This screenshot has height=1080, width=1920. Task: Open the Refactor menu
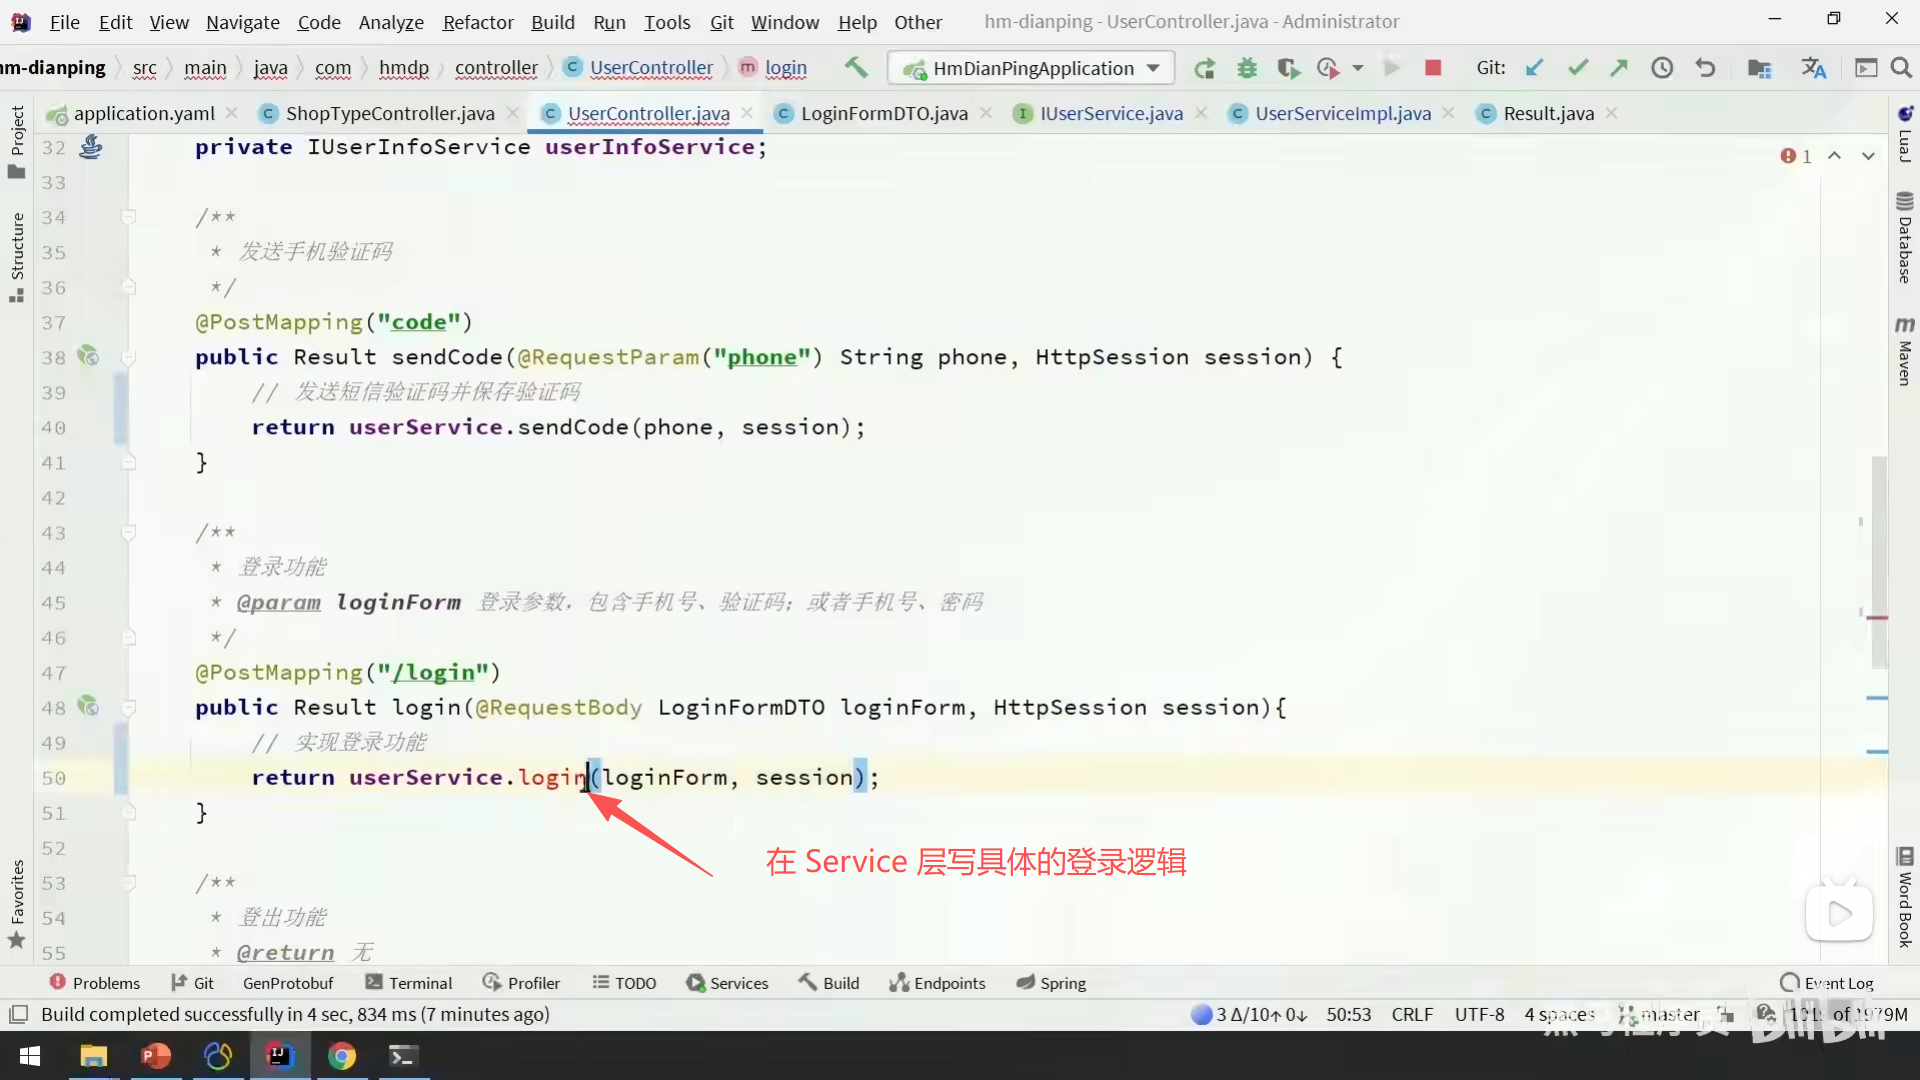pyautogui.click(x=477, y=22)
